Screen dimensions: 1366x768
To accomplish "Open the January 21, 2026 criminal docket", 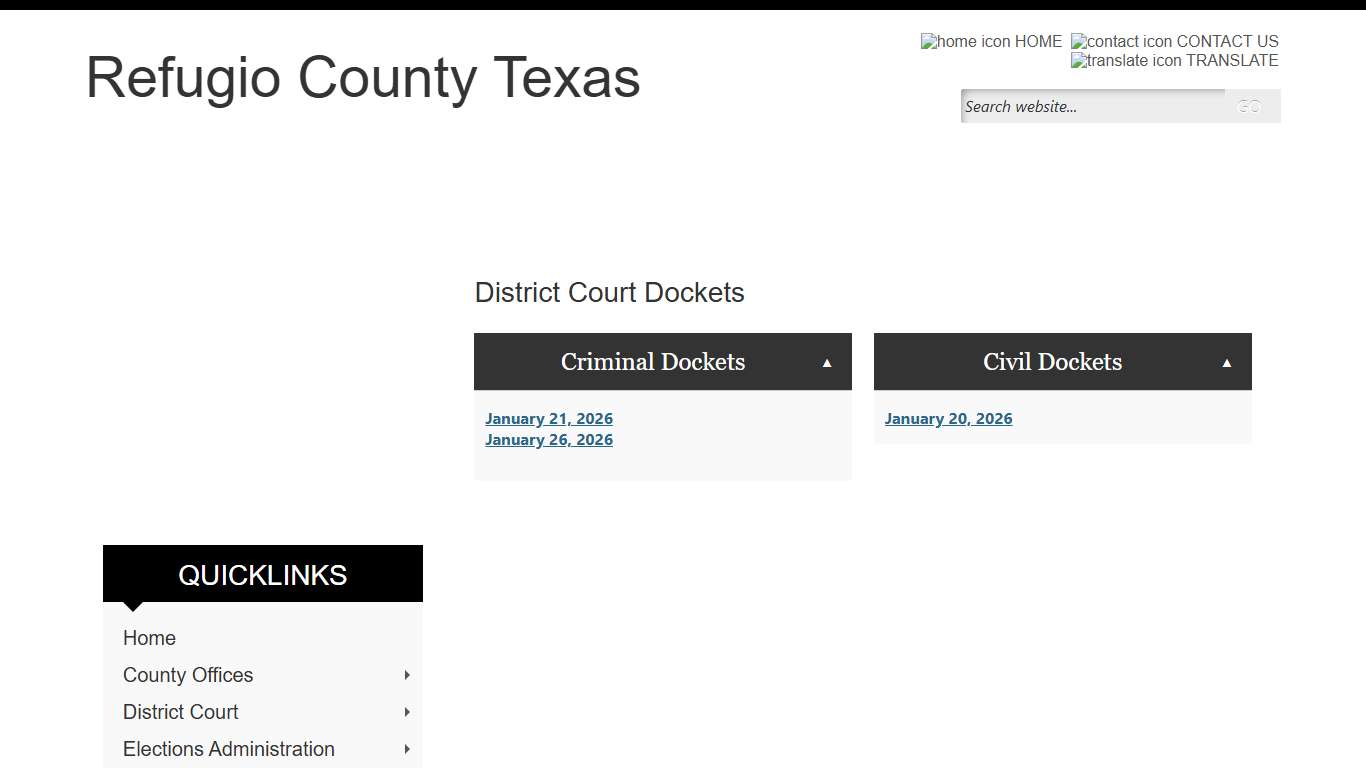I will tap(549, 418).
